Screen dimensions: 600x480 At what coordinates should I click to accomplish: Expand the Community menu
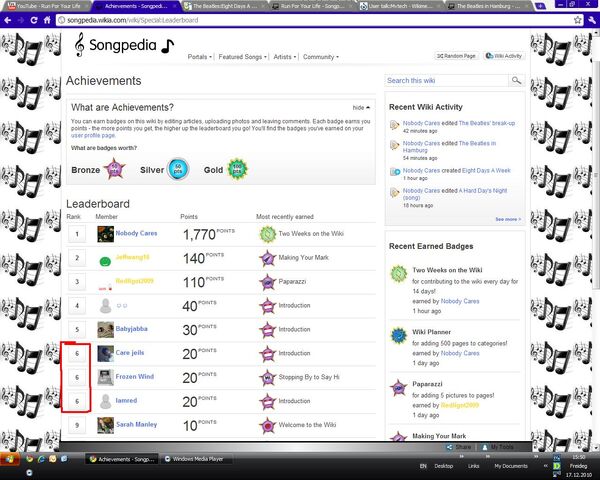click(x=321, y=57)
